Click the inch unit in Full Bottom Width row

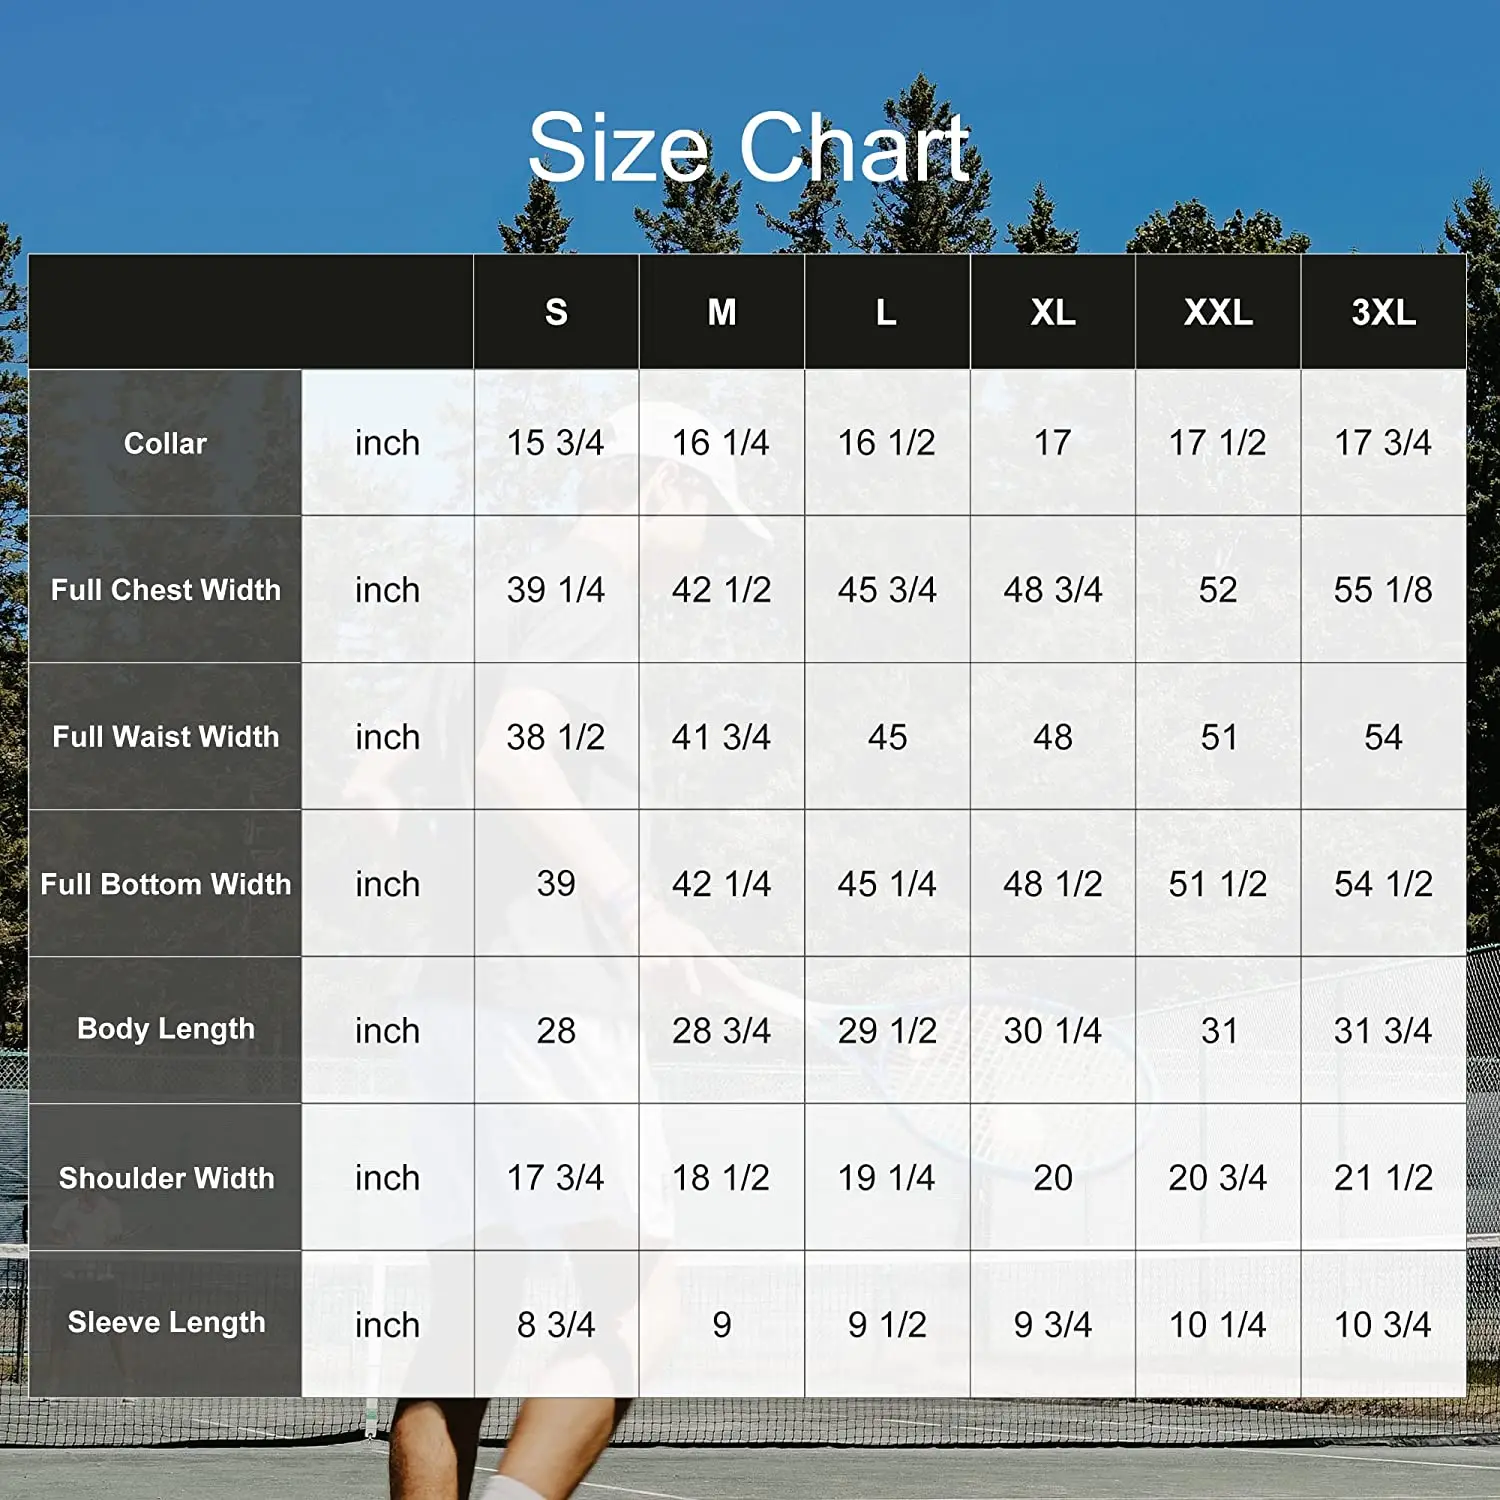(x=387, y=884)
